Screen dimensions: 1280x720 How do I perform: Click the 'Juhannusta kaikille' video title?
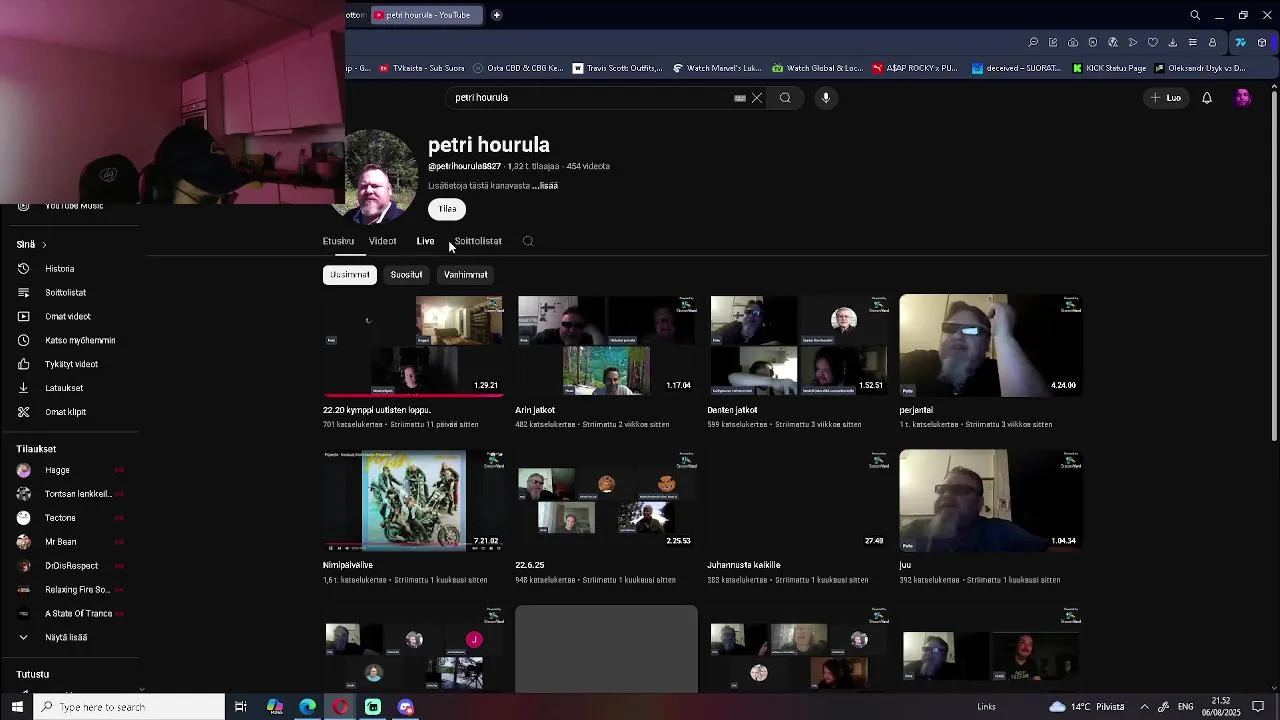[x=743, y=565]
